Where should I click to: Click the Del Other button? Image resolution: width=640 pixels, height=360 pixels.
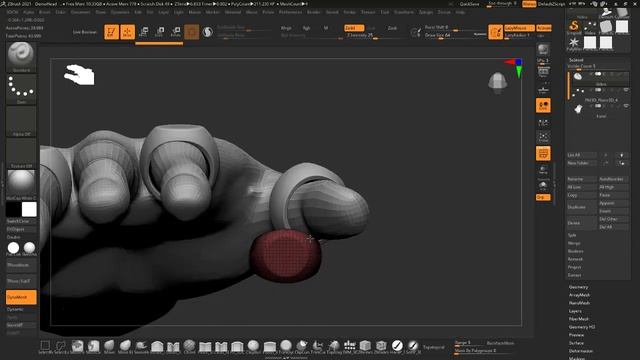click(613, 219)
